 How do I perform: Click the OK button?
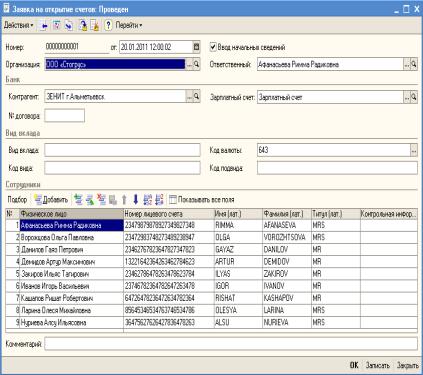click(354, 365)
